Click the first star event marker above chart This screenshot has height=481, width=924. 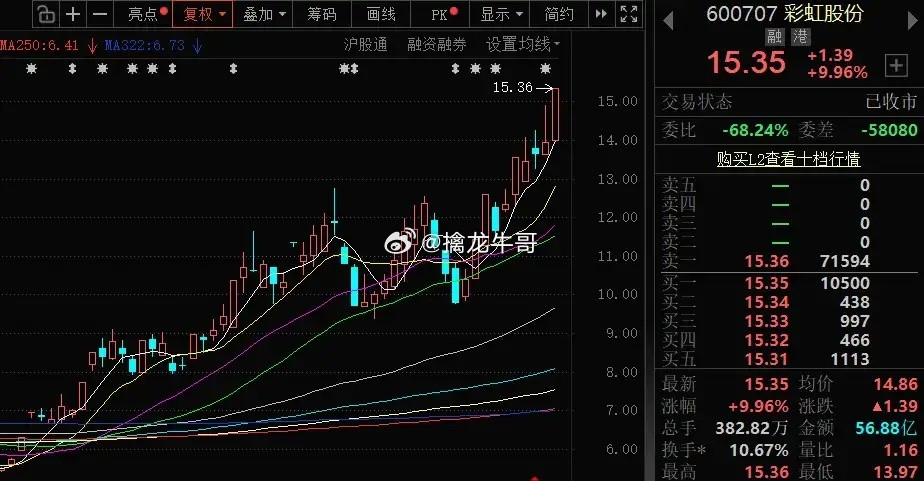(32, 69)
